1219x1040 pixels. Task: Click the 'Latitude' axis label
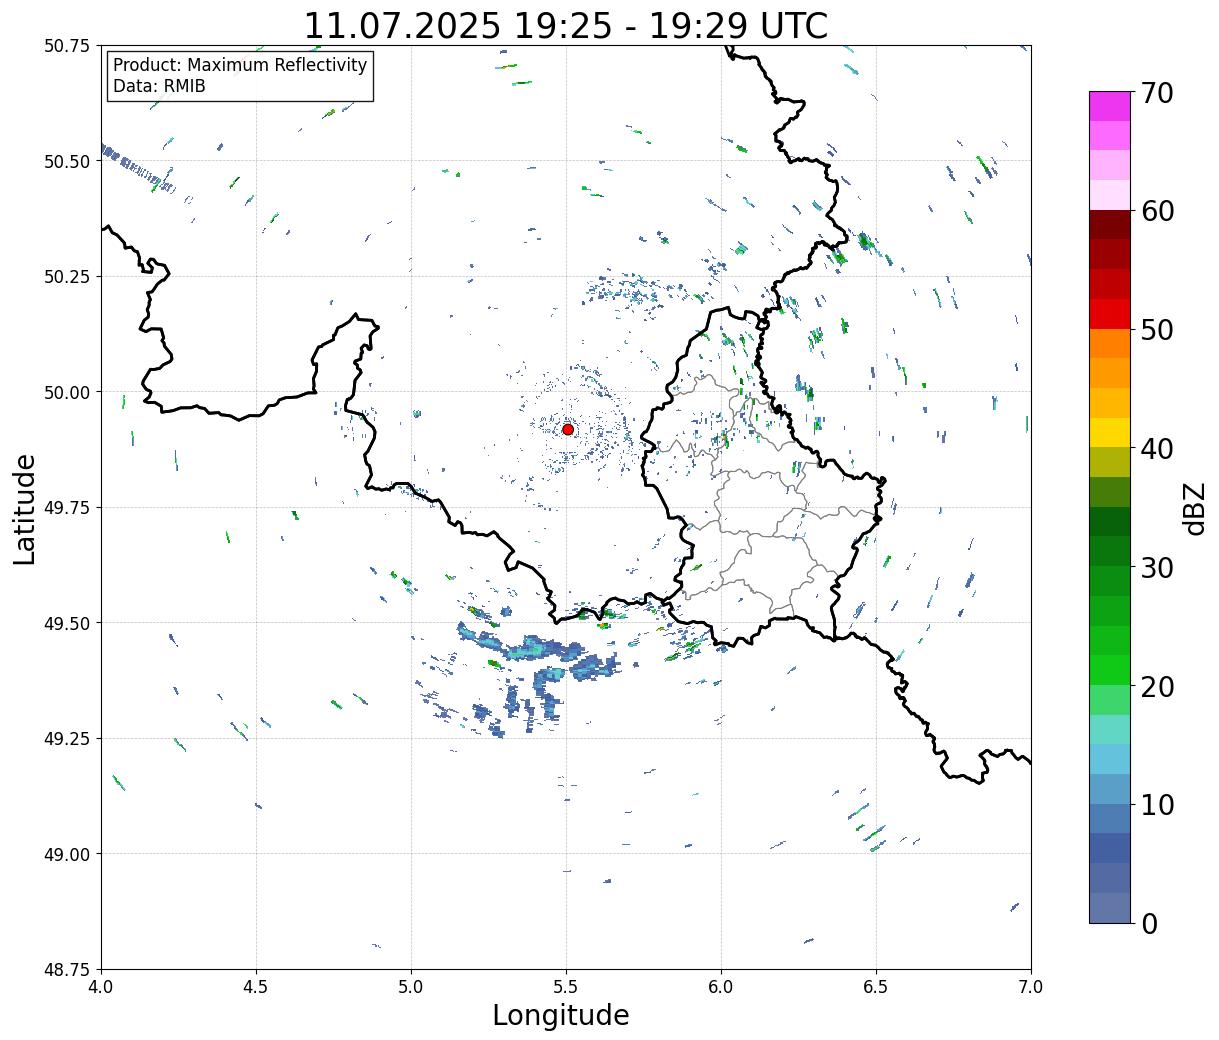click(25, 509)
